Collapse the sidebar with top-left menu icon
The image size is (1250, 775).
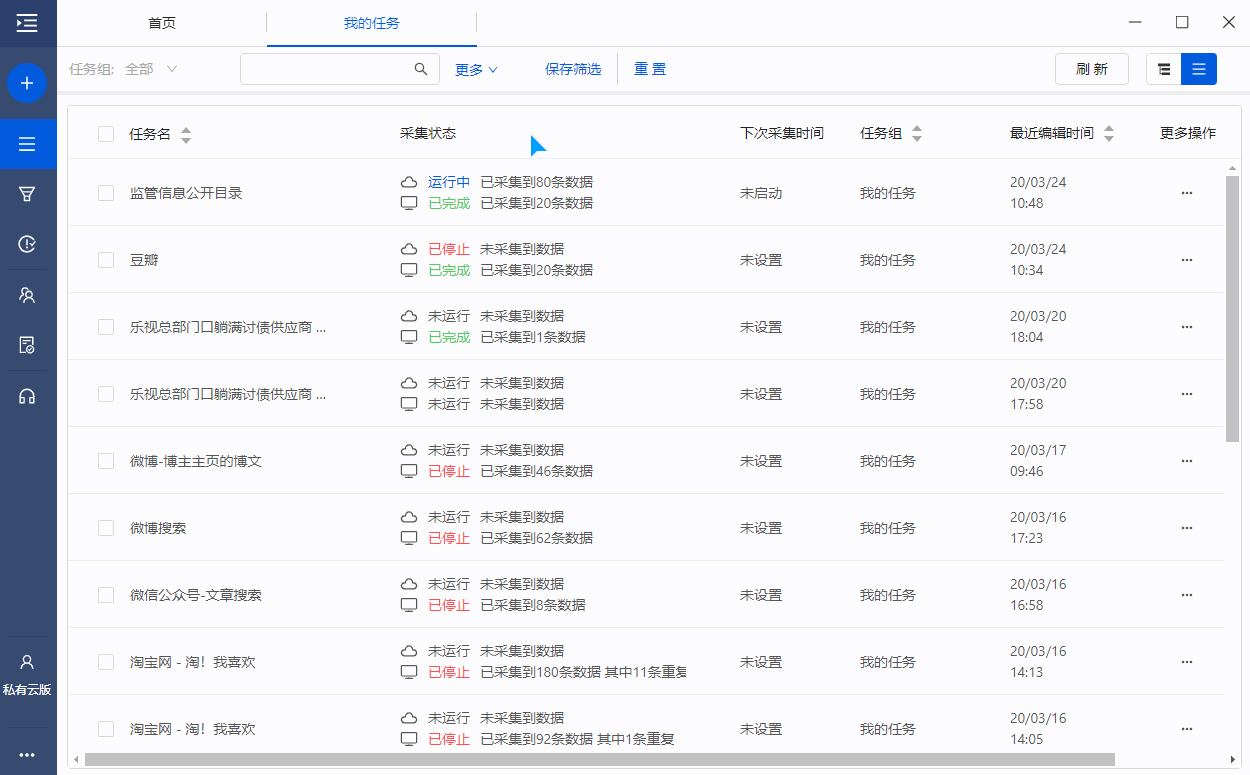coord(27,23)
